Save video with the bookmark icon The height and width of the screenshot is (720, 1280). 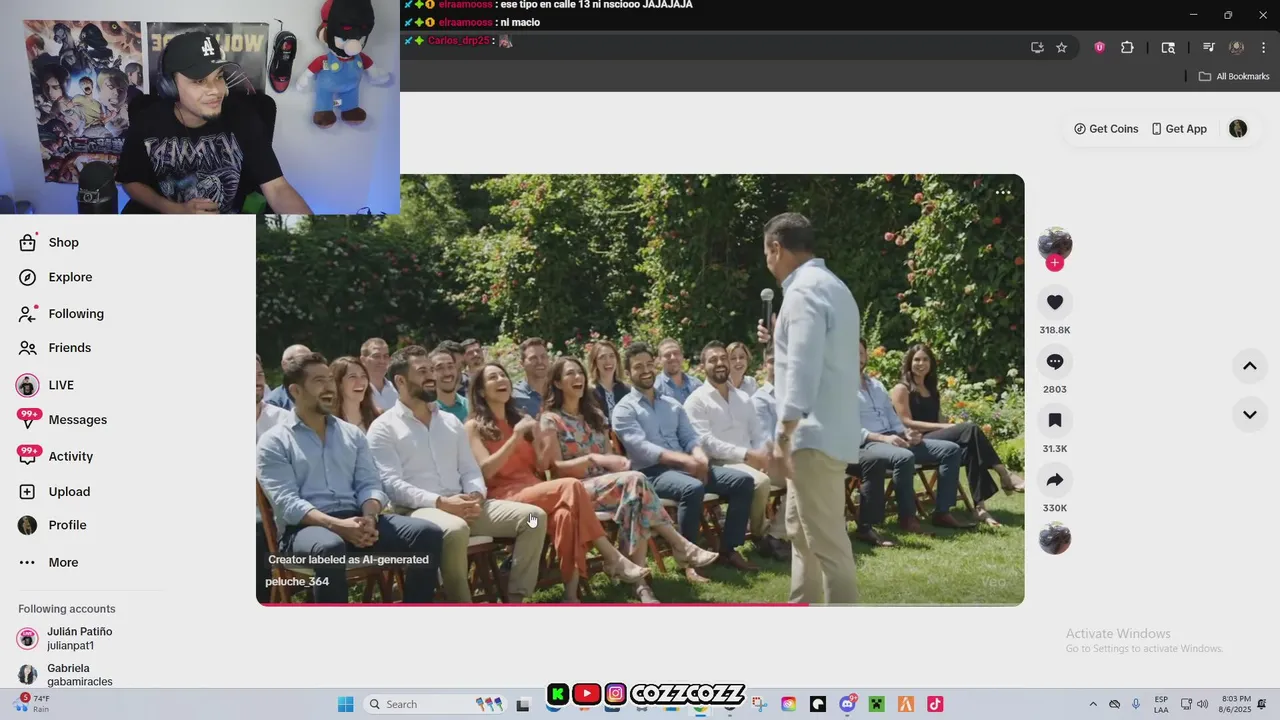click(1055, 420)
